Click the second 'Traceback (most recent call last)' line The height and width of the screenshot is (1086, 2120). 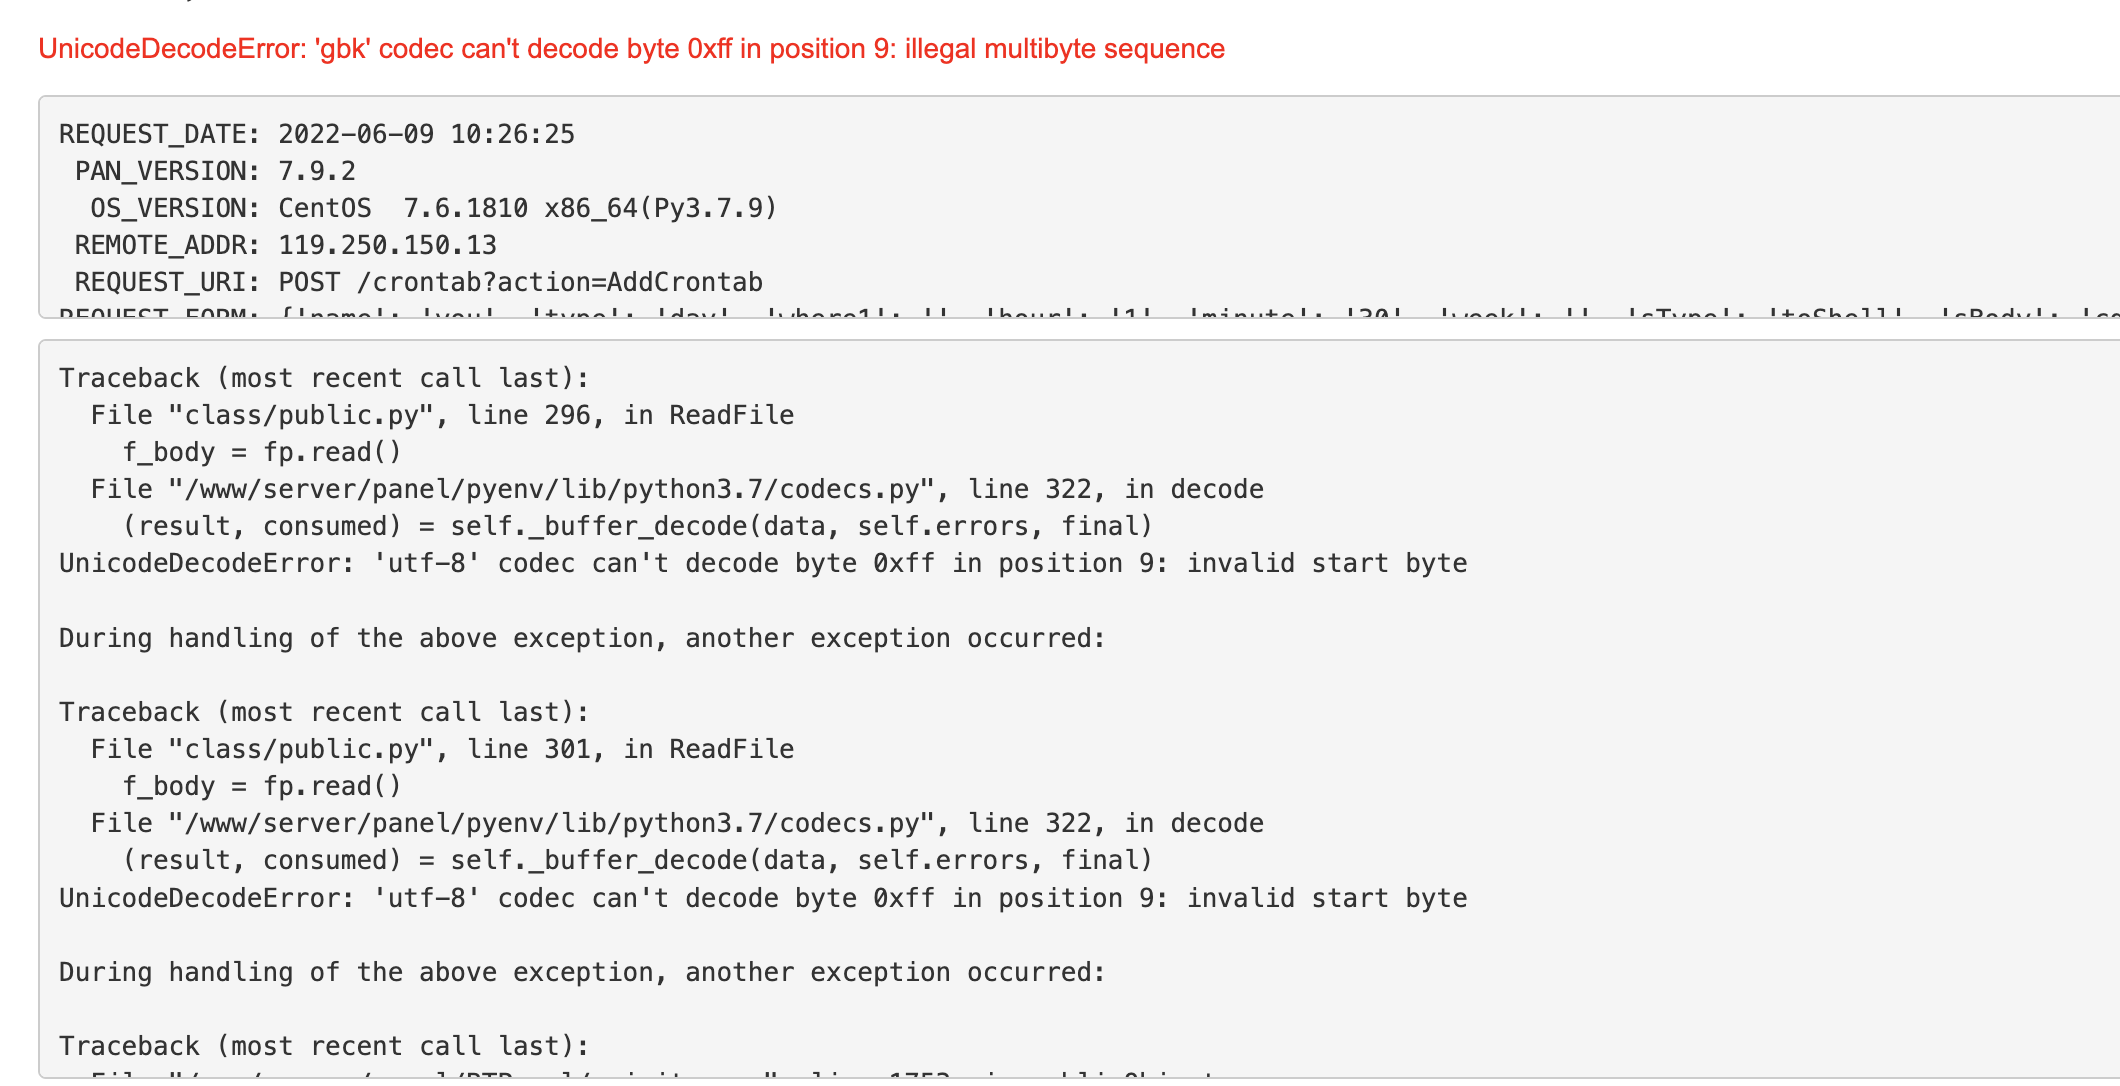coord(324,712)
